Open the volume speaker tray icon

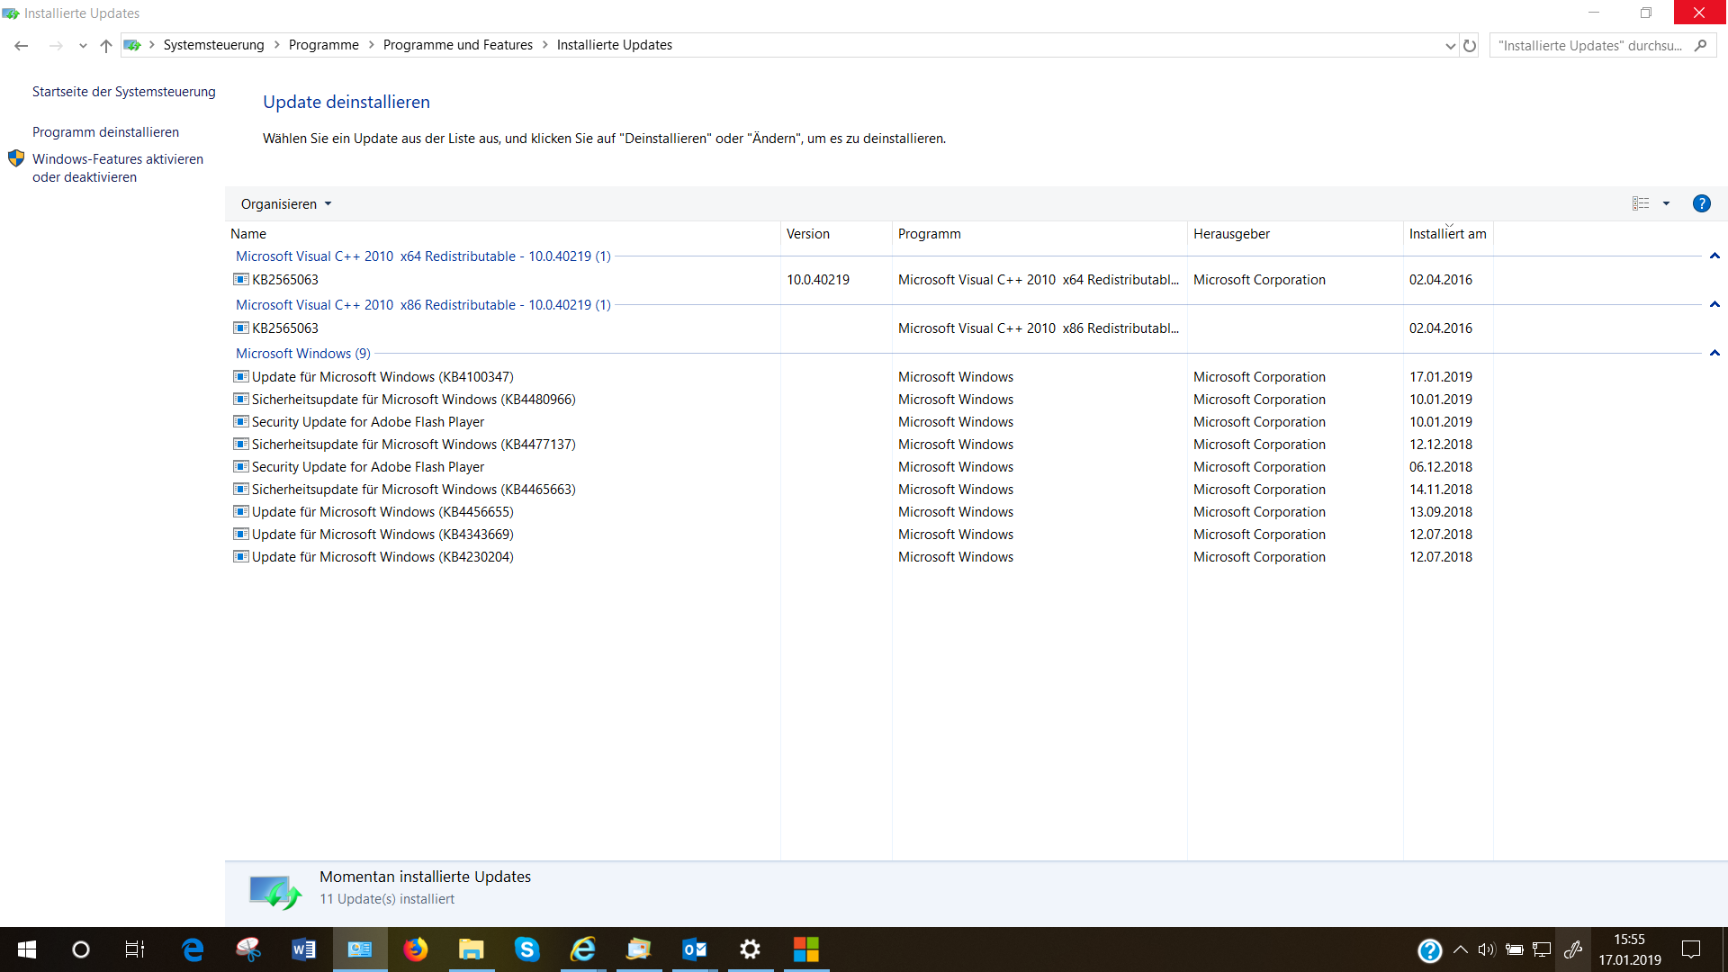[1487, 950]
